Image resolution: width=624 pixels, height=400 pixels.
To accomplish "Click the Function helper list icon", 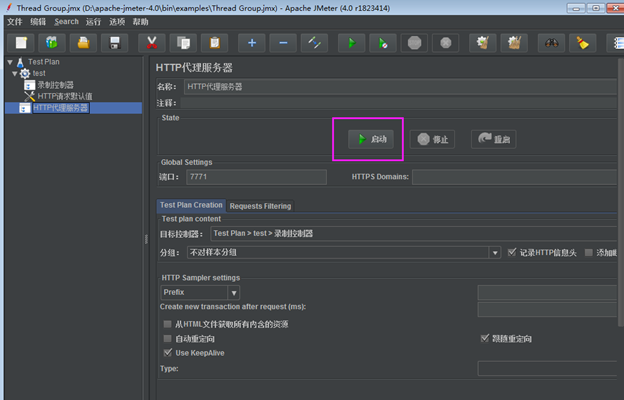I will click(615, 43).
